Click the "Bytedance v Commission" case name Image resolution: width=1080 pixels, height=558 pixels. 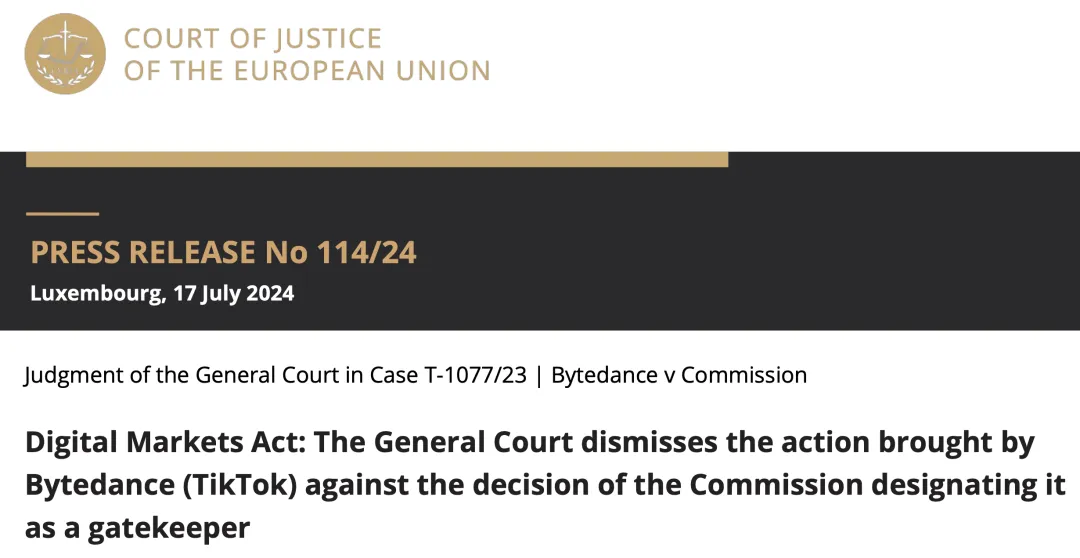click(679, 376)
